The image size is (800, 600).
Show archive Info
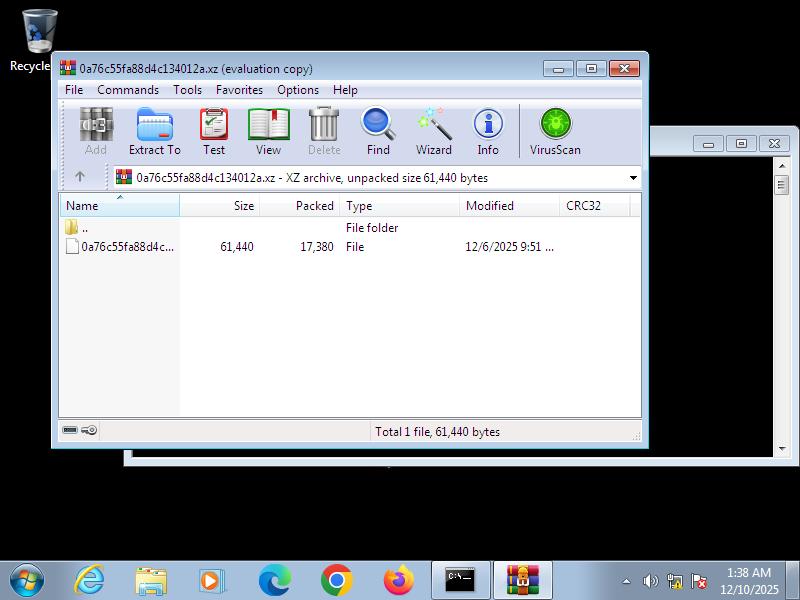(488, 132)
